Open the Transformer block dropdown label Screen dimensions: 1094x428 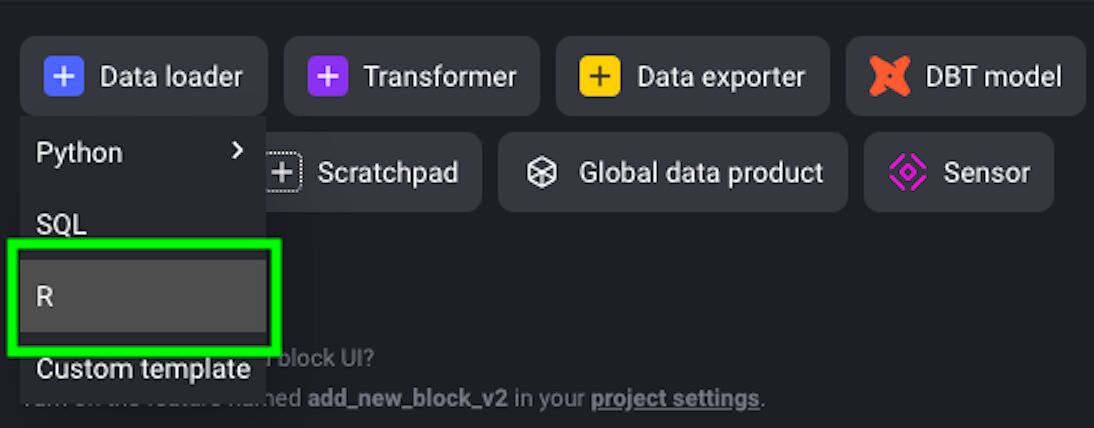coord(440,76)
